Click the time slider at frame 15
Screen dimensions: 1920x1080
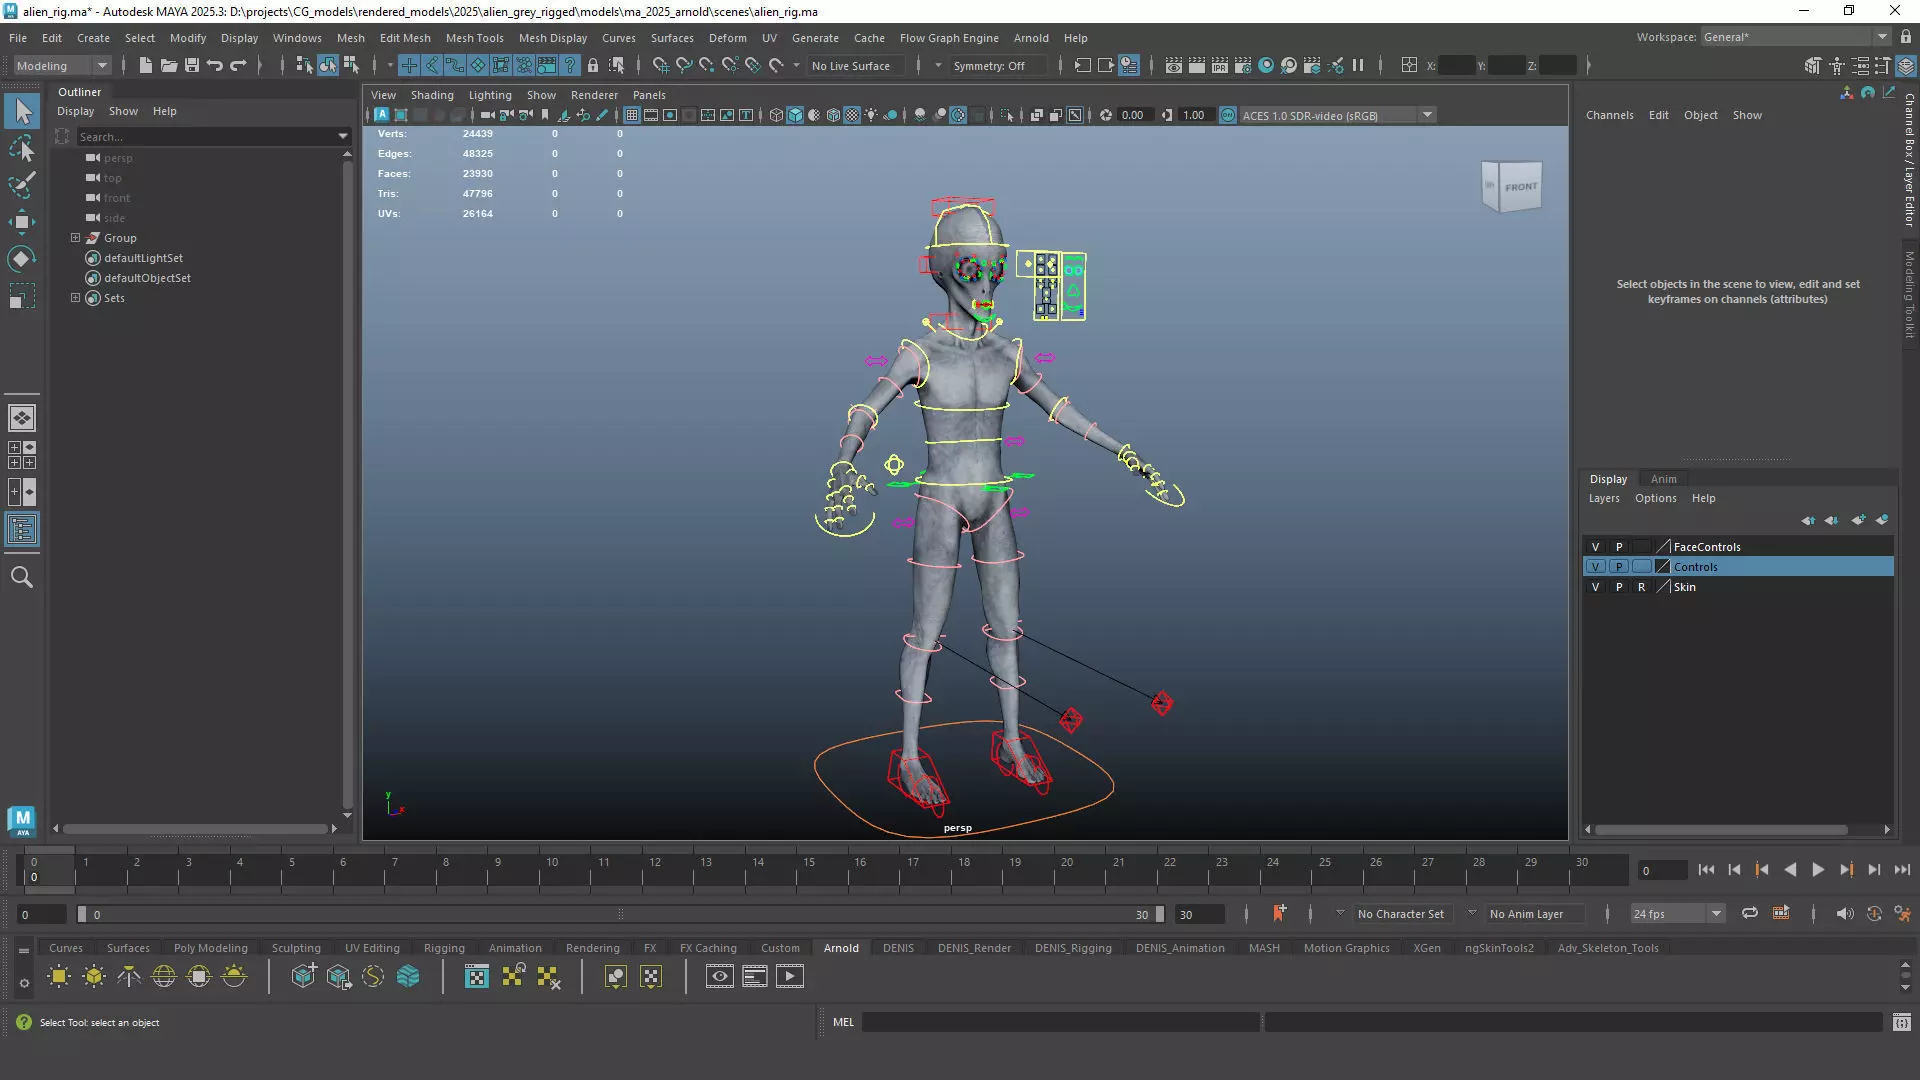point(809,871)
